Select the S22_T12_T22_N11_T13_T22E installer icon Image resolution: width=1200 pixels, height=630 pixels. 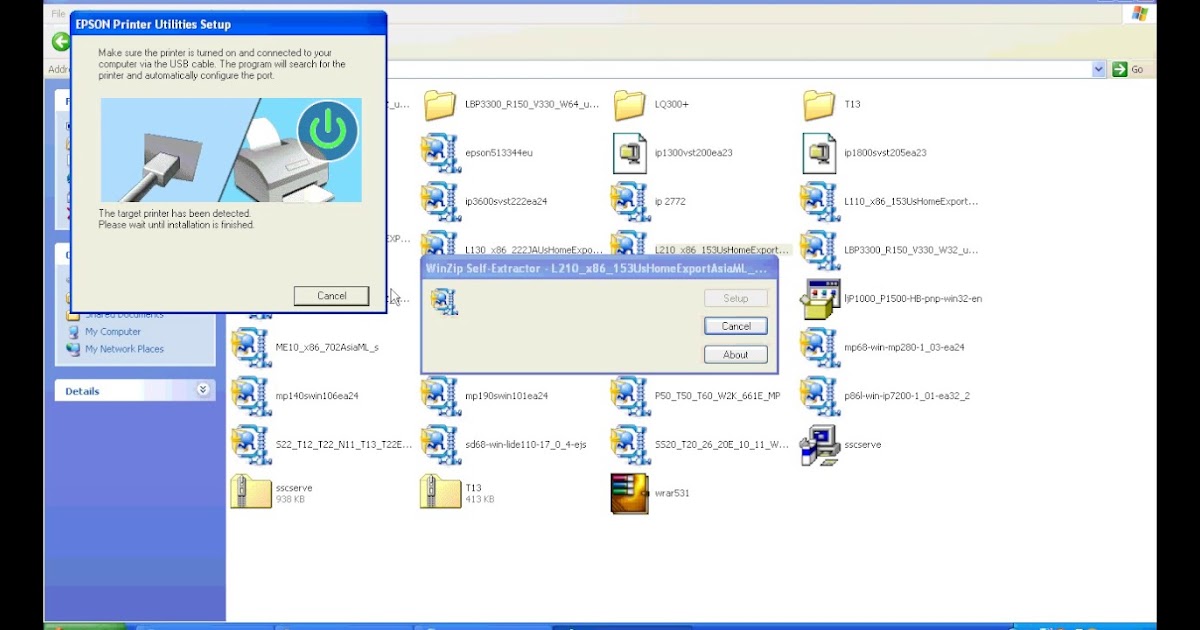pyautogui.click(x=250, y=444)
